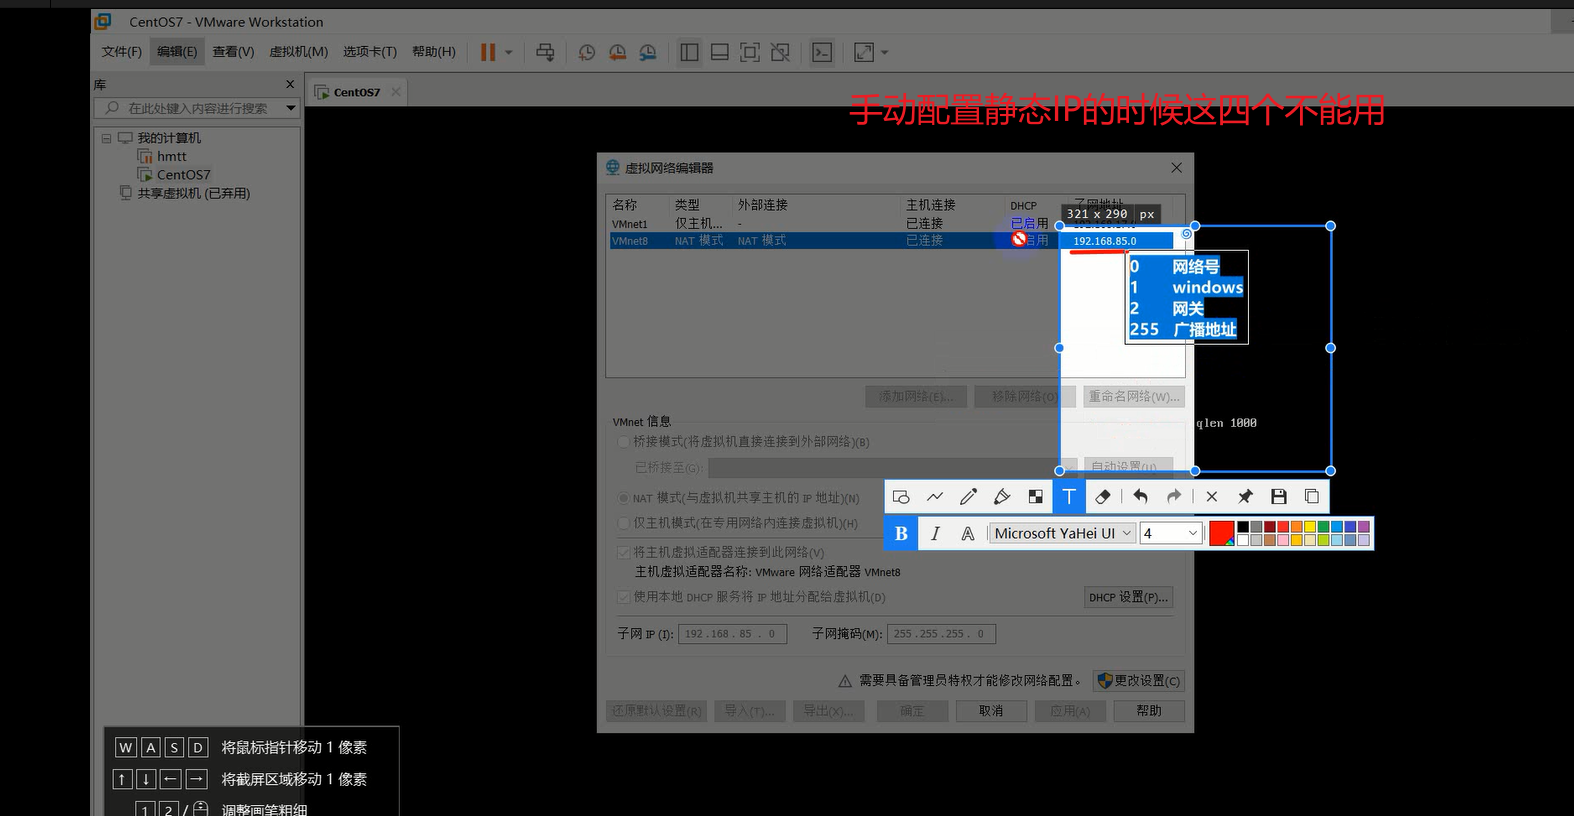Screen dimensions: 1574x816
Task: Click the DHCP 设置(P) button
Action: click(x=1128, y=597)
